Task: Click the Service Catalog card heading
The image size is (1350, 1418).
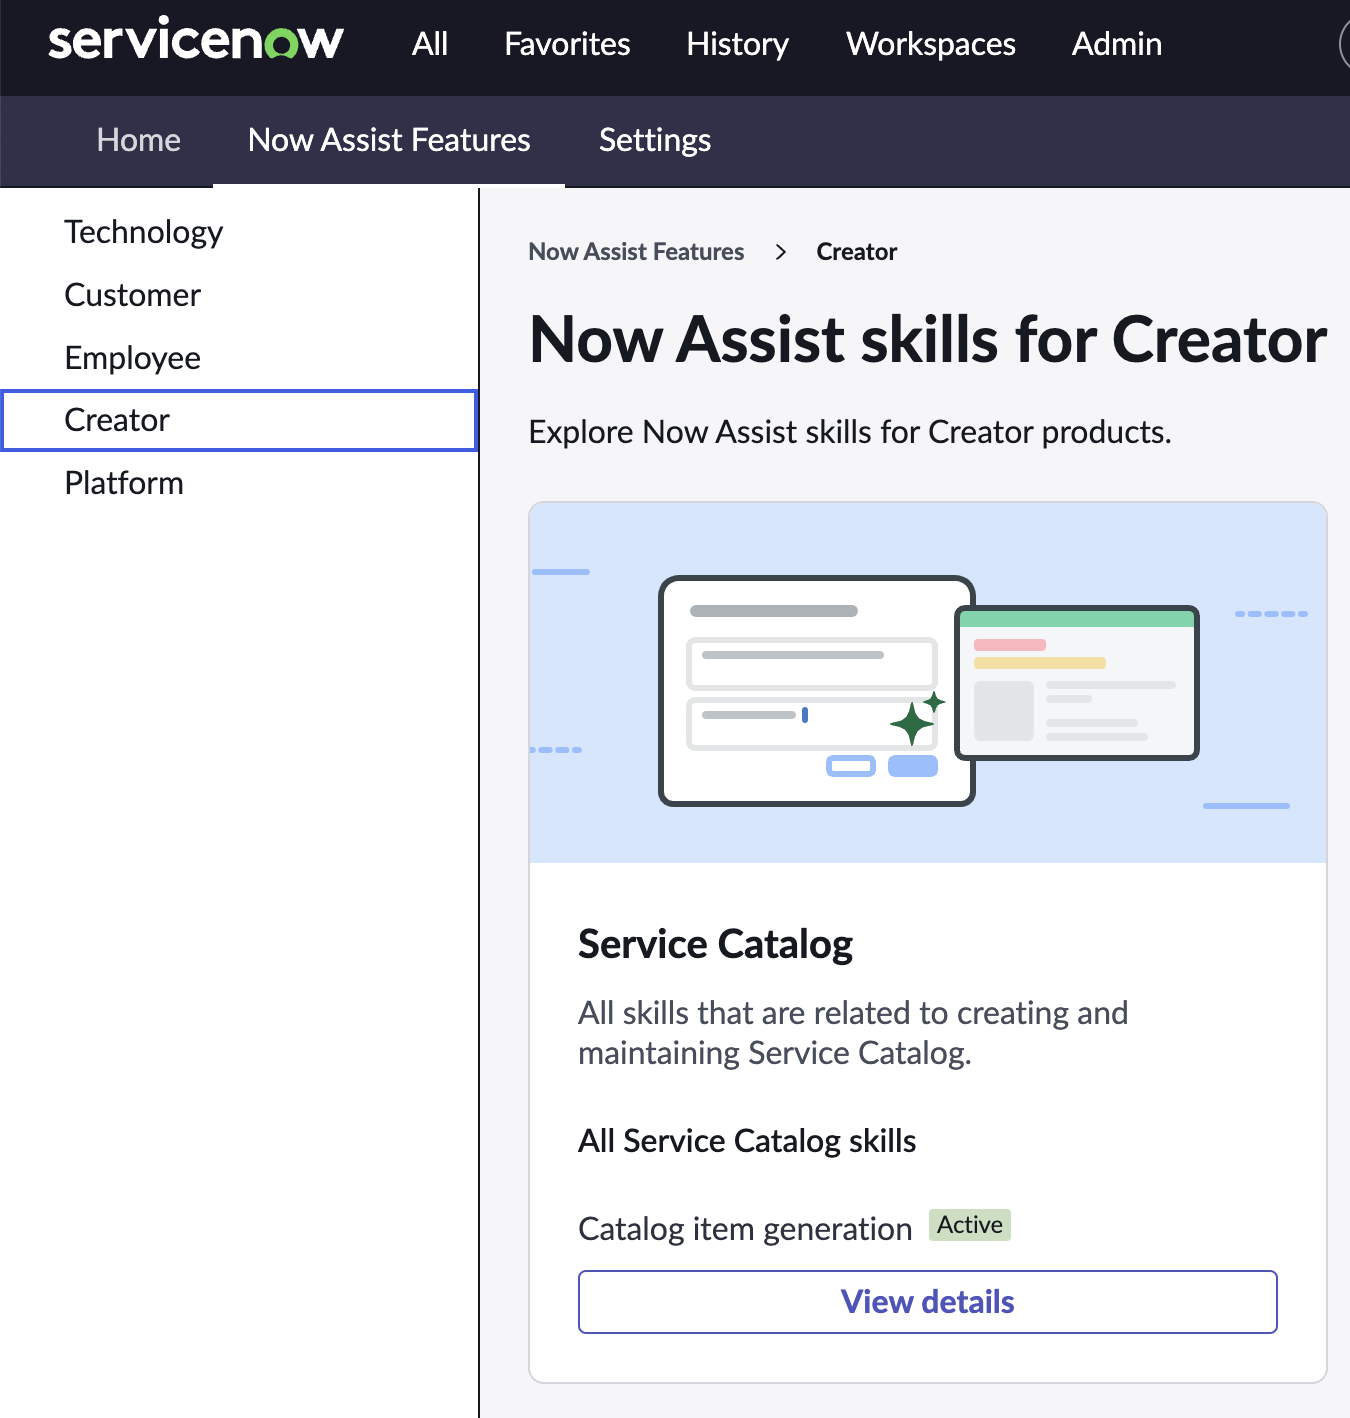Action: click(x=716, y=944)
